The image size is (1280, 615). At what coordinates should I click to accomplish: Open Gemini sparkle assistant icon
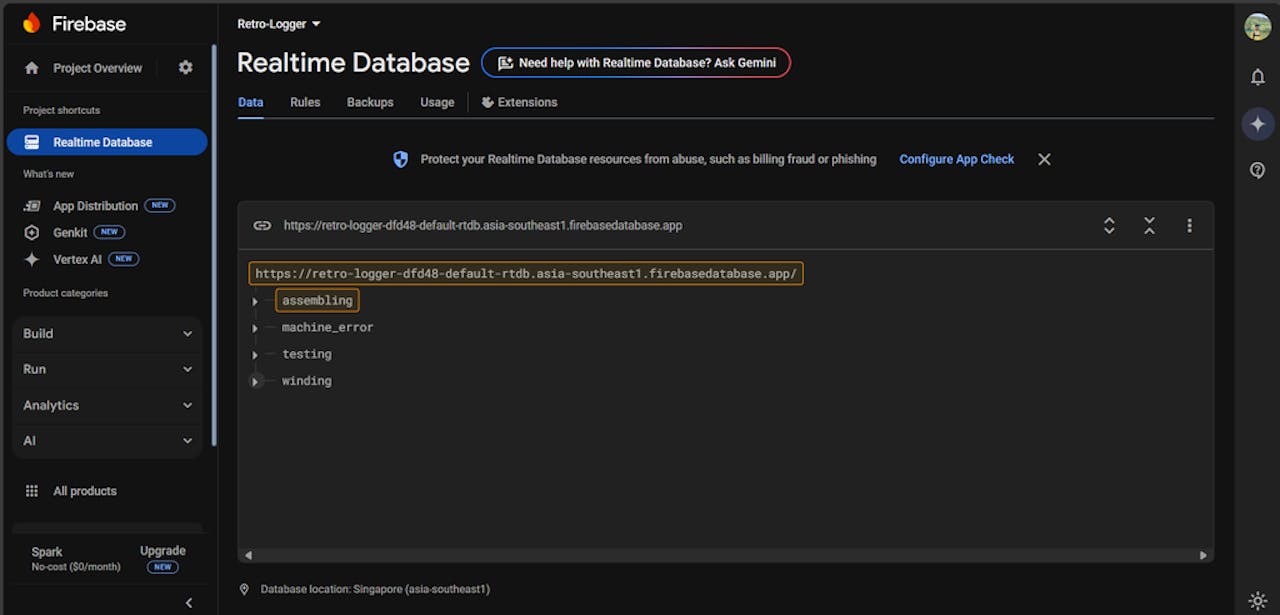(x=1258, y=124)
